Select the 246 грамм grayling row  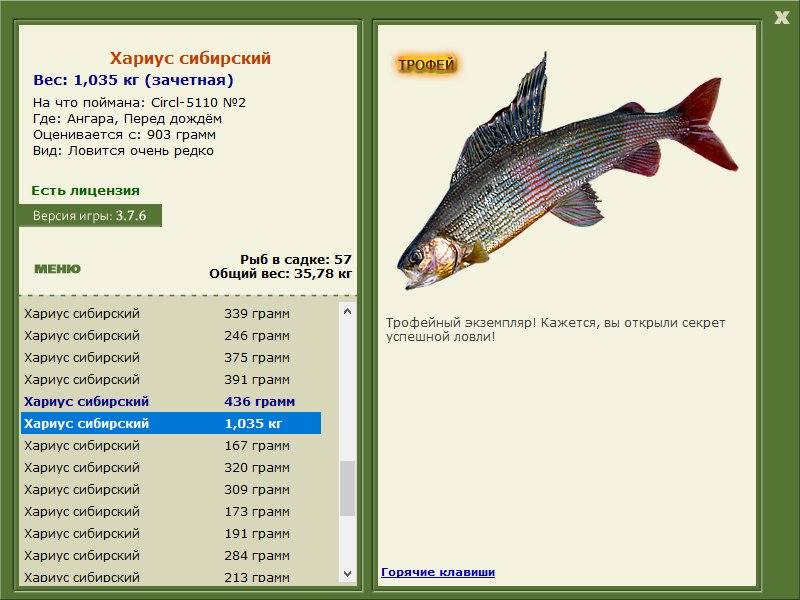coord(171,336)
